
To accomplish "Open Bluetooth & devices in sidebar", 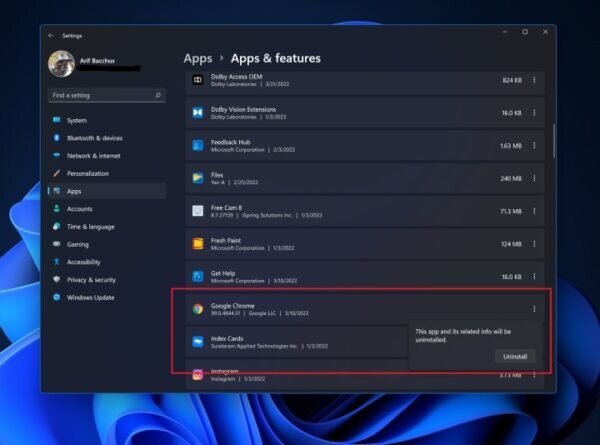I will pos(108,138).
